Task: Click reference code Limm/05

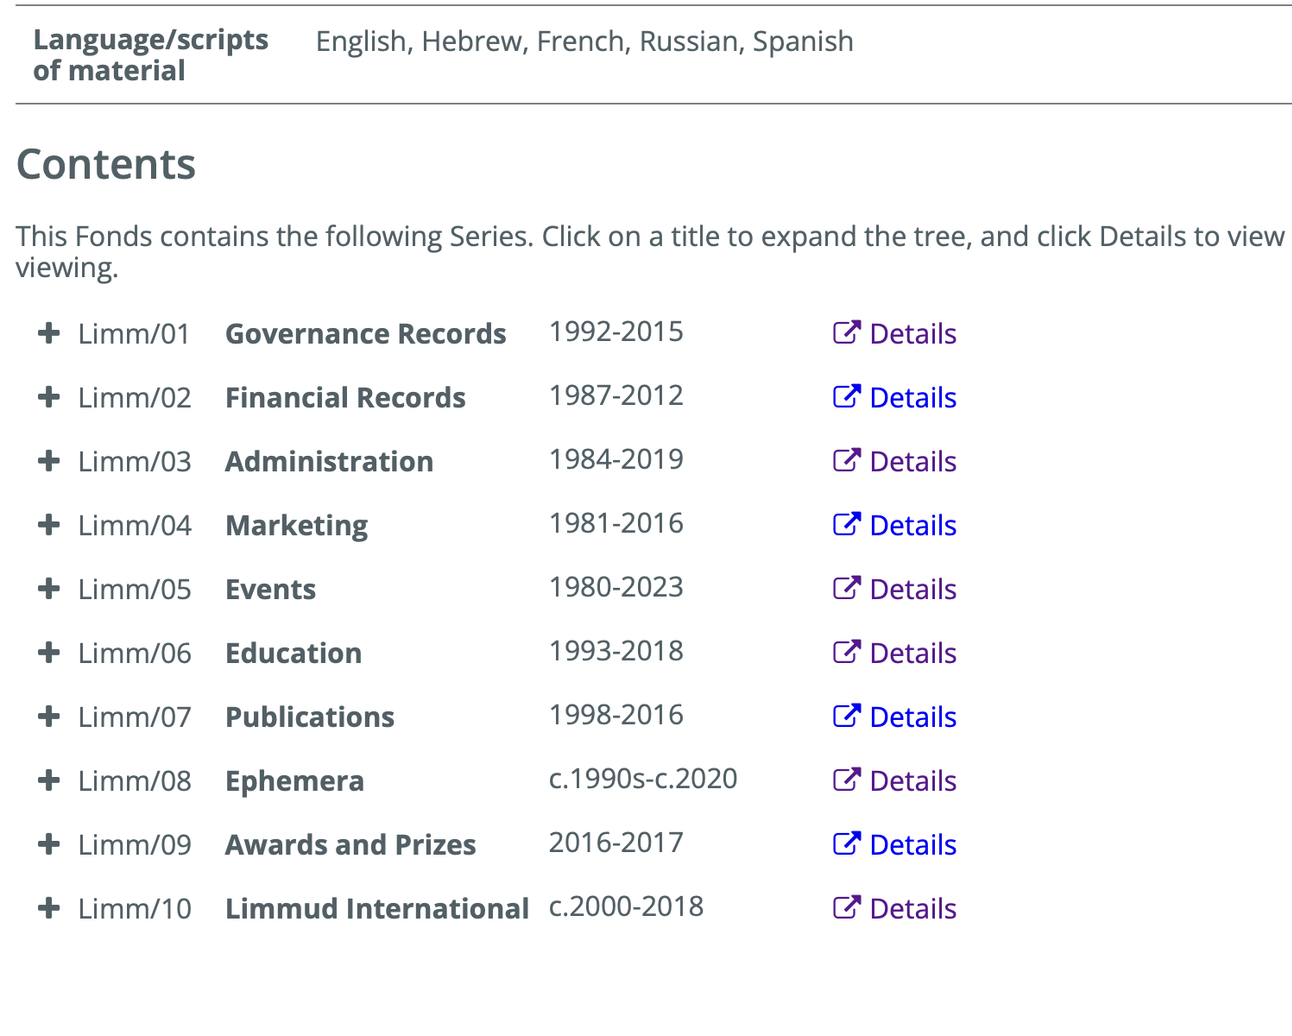Action: pyautogui.click(x=135, y=590)
